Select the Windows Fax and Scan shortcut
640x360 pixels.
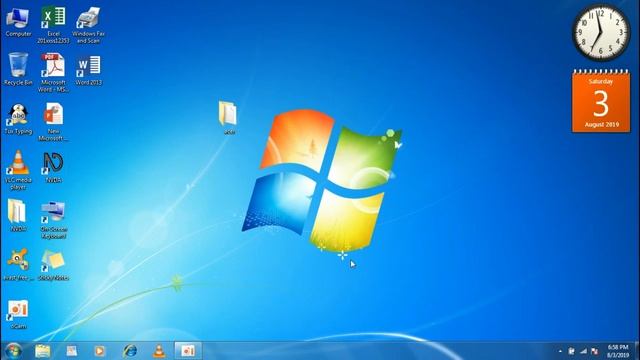(x=88, y=24)
